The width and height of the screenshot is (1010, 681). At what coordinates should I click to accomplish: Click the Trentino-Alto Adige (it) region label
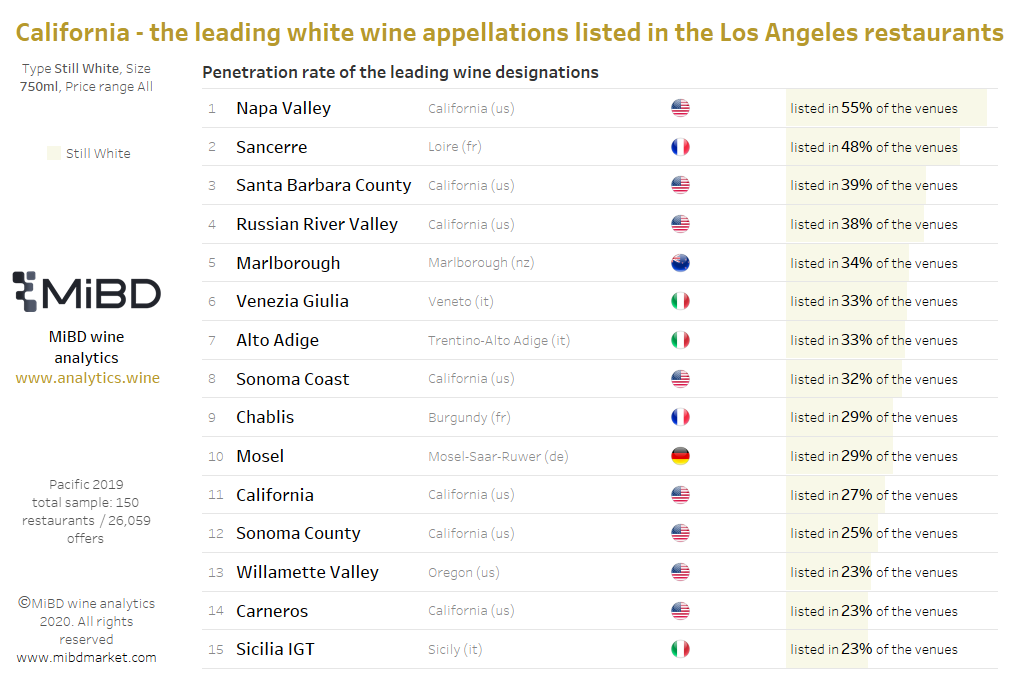[499, 340]
